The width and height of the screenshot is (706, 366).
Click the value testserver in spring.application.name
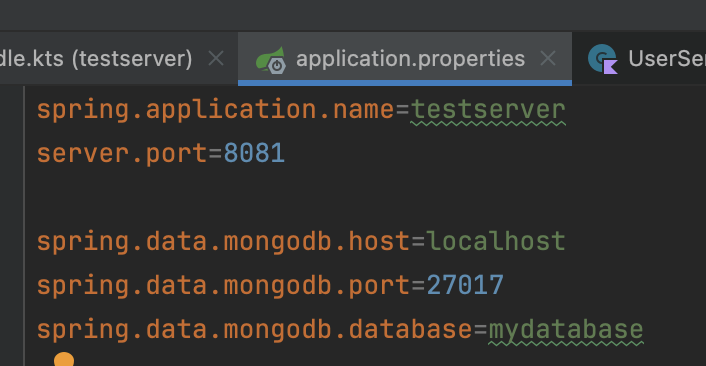coord(488,110)
